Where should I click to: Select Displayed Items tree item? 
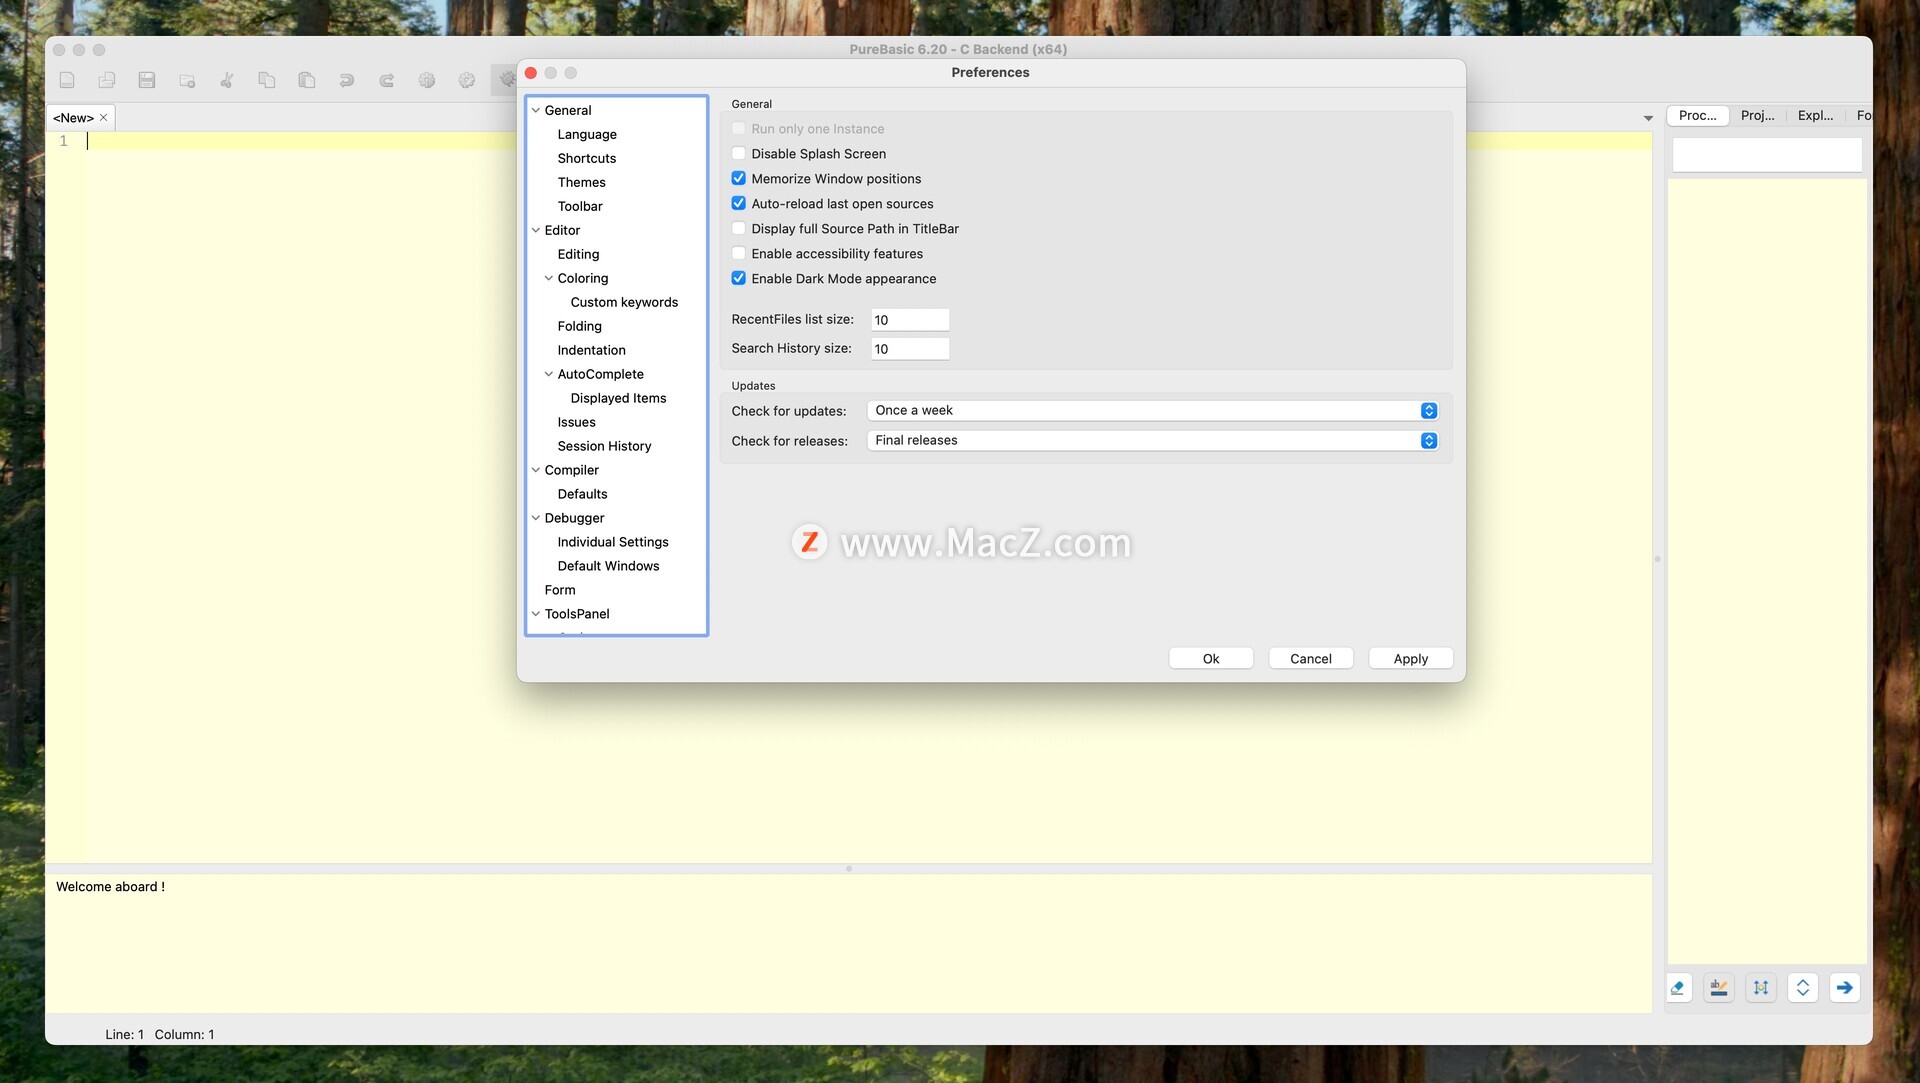618,398
